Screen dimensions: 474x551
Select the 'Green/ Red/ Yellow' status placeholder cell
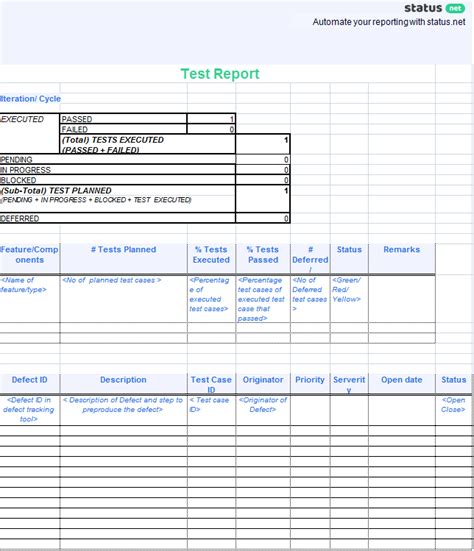[349, 299]
